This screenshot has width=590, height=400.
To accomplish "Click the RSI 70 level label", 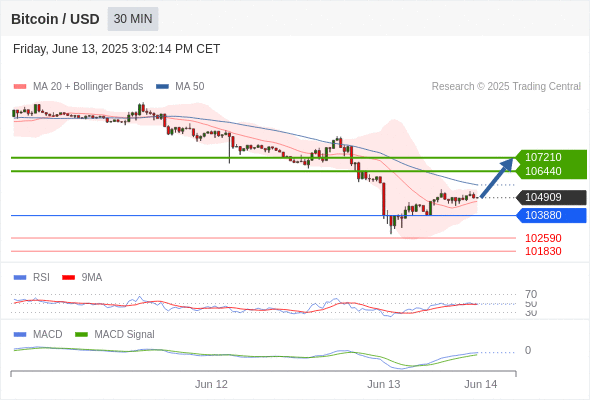I will (x=531, y=294).
